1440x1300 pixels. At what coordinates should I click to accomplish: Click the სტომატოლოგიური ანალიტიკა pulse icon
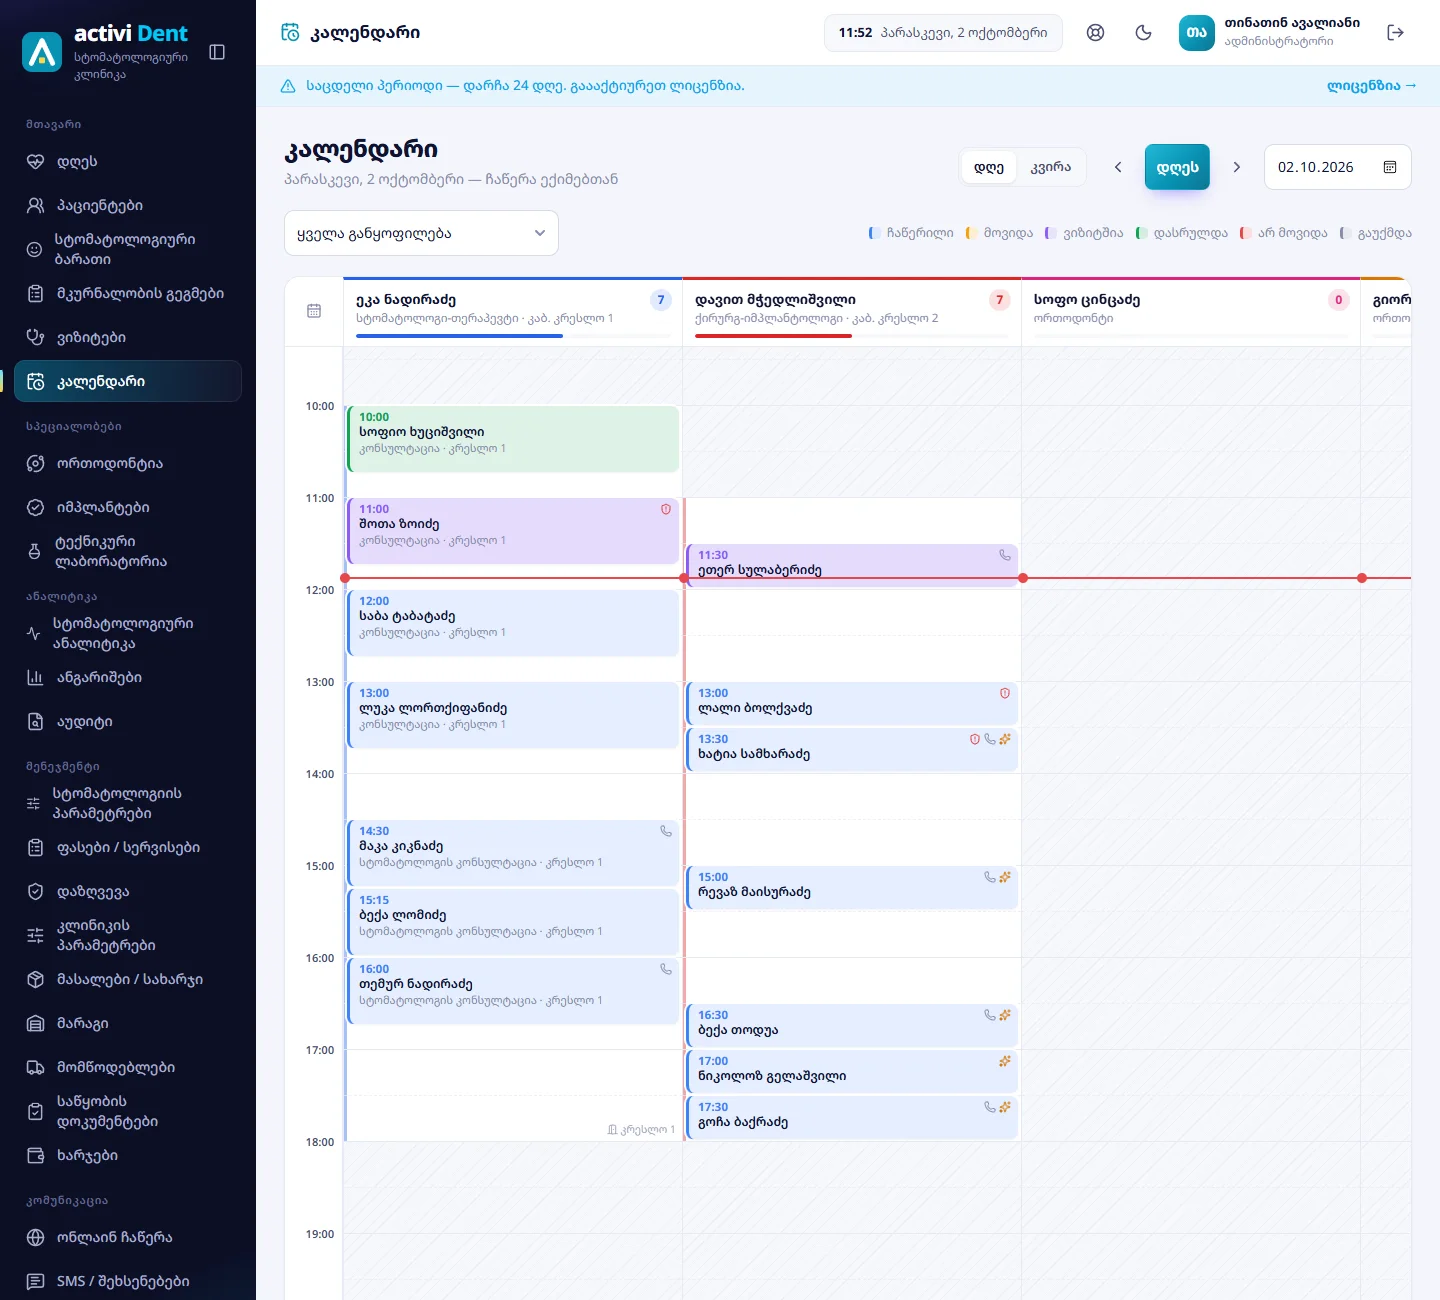point(34,634)
